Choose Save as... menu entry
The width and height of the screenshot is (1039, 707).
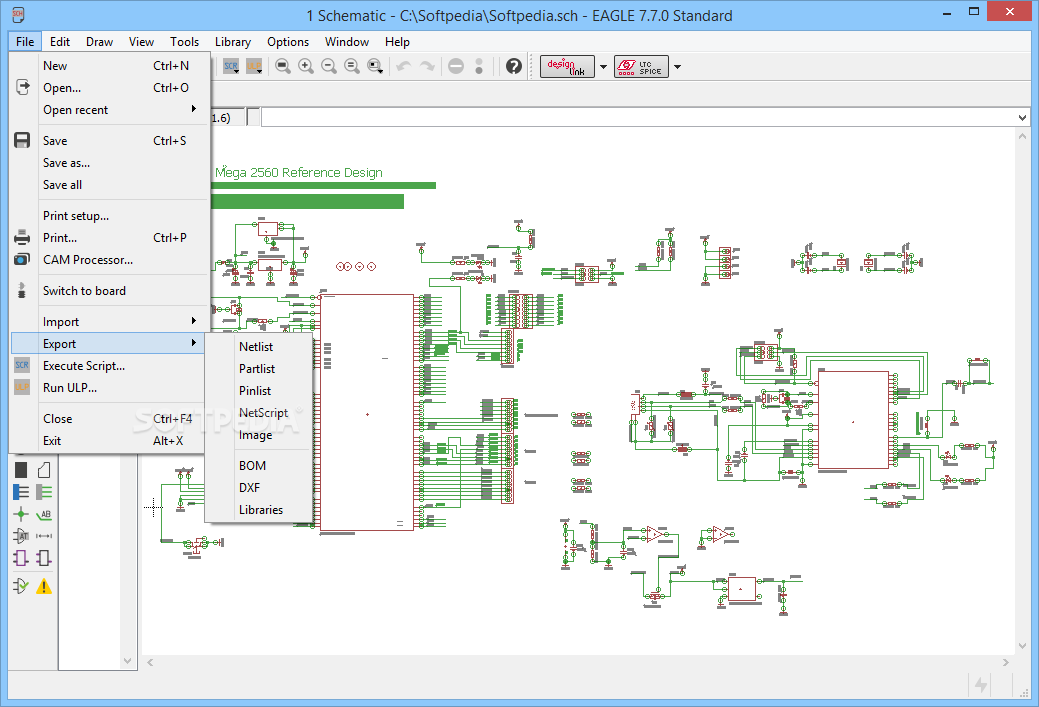110,162
